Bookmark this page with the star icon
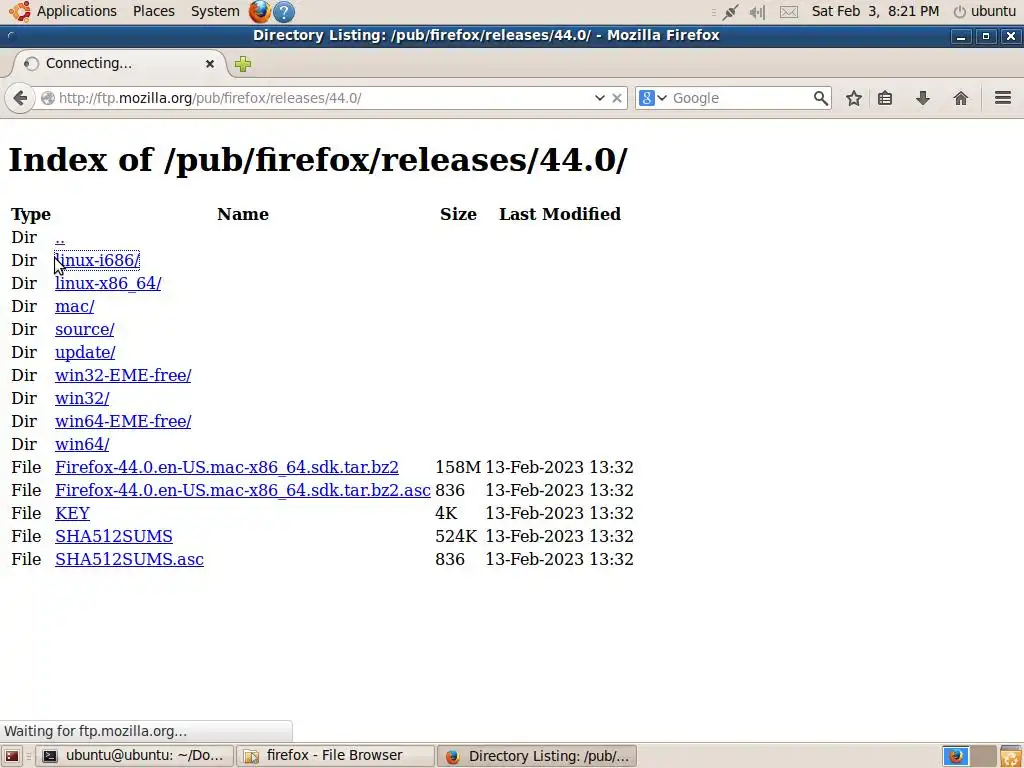 tap(854, 98)
